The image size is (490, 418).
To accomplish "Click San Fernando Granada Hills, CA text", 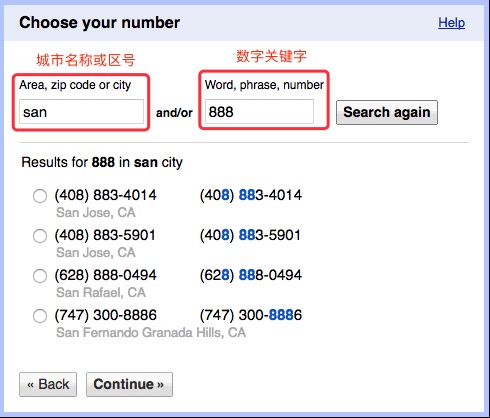I will 151,332.
